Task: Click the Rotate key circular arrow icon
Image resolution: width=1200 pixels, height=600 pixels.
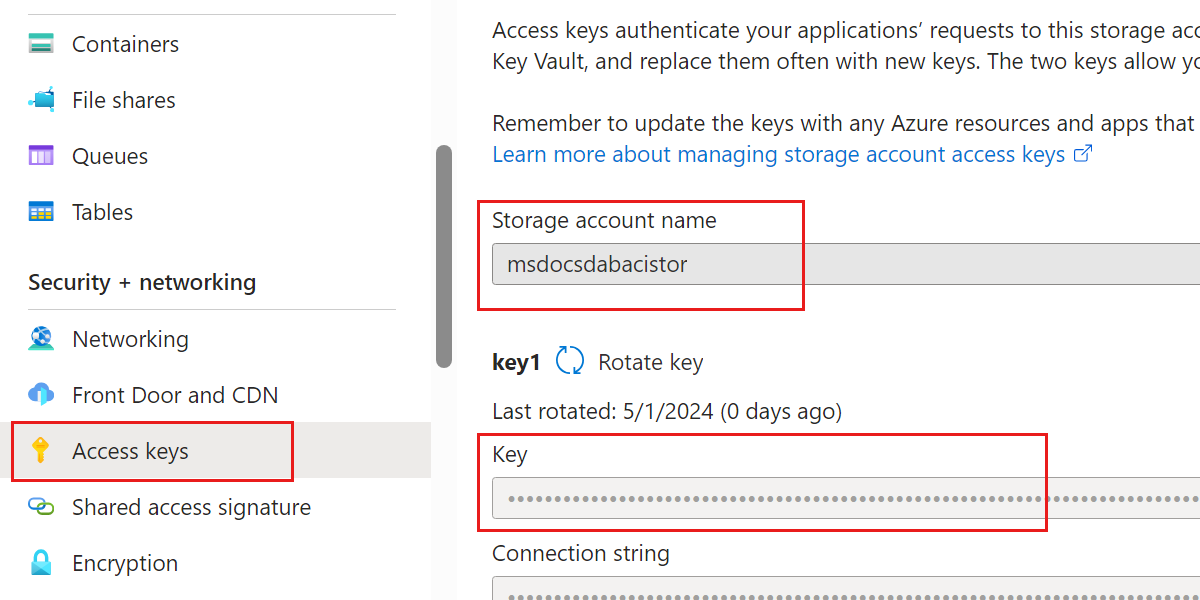Action: click(569, 361)
